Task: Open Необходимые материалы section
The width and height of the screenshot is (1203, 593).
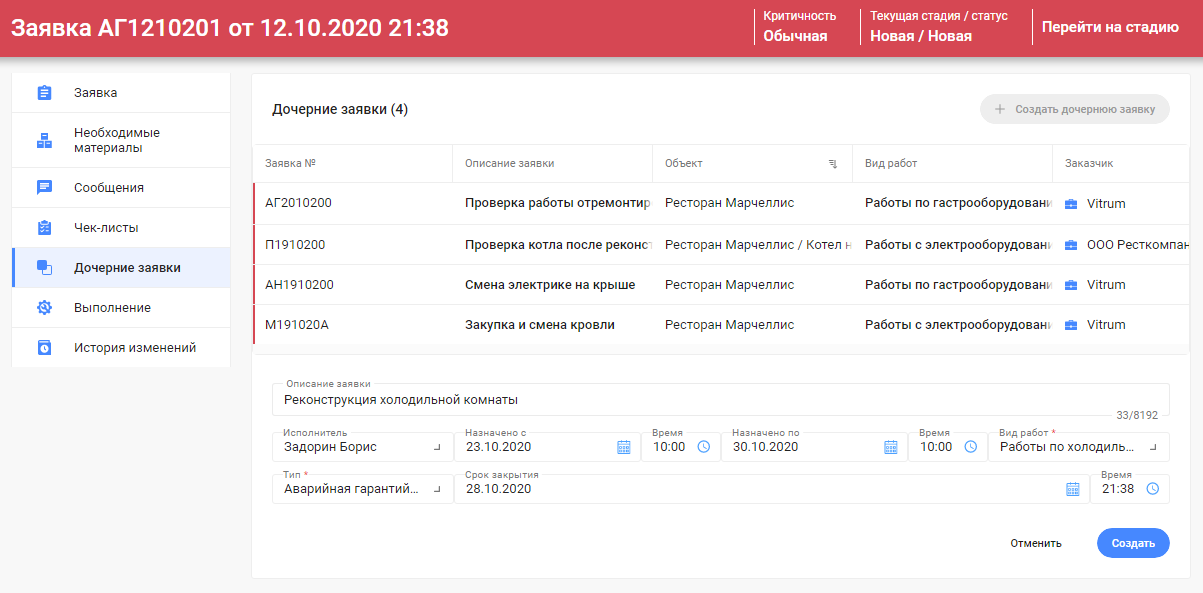Action: pyautogui.click(x=121, y=140)
